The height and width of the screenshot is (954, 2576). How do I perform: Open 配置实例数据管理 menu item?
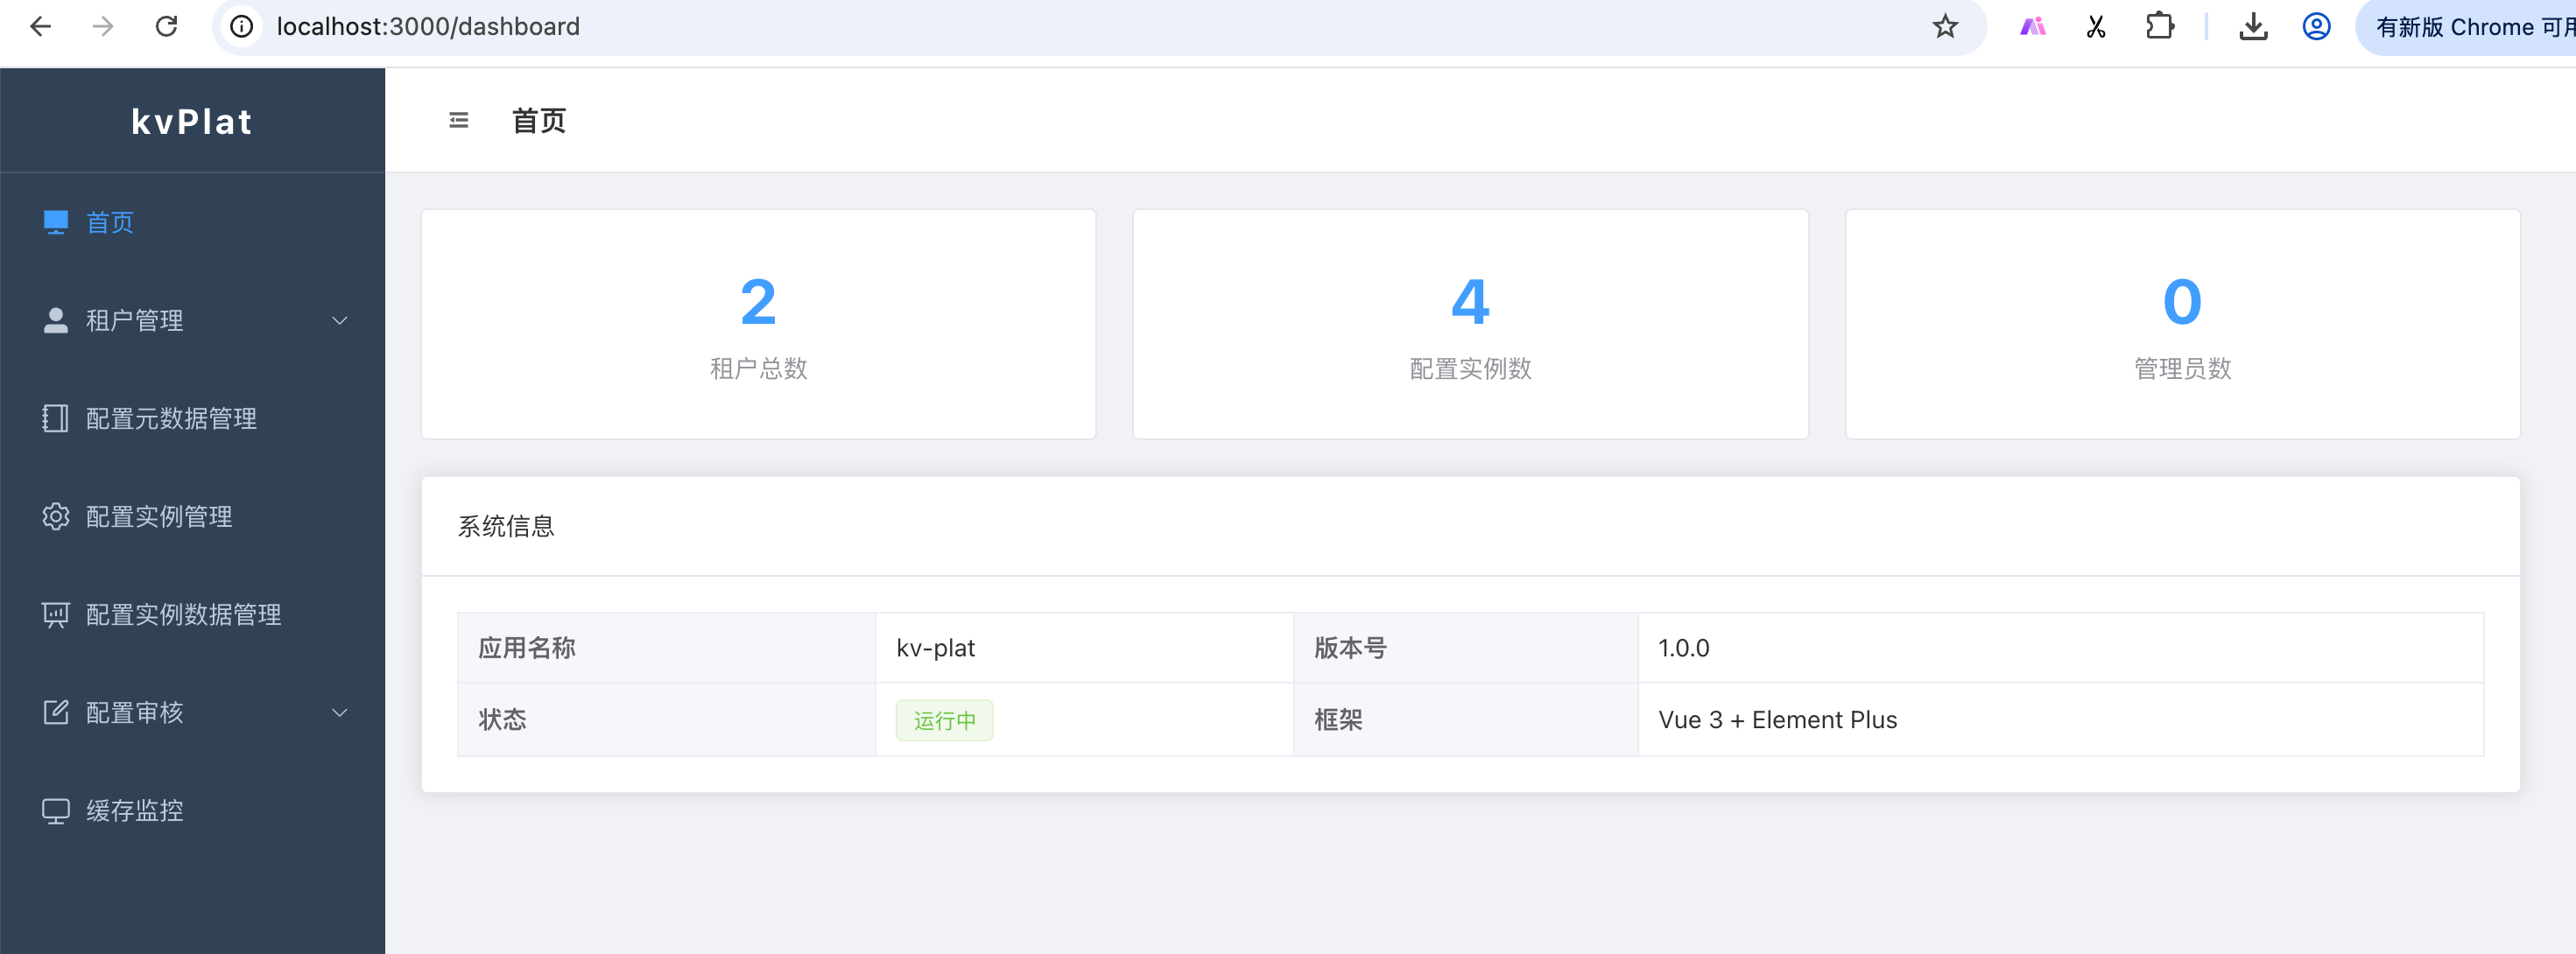click(x=192, y=614)
